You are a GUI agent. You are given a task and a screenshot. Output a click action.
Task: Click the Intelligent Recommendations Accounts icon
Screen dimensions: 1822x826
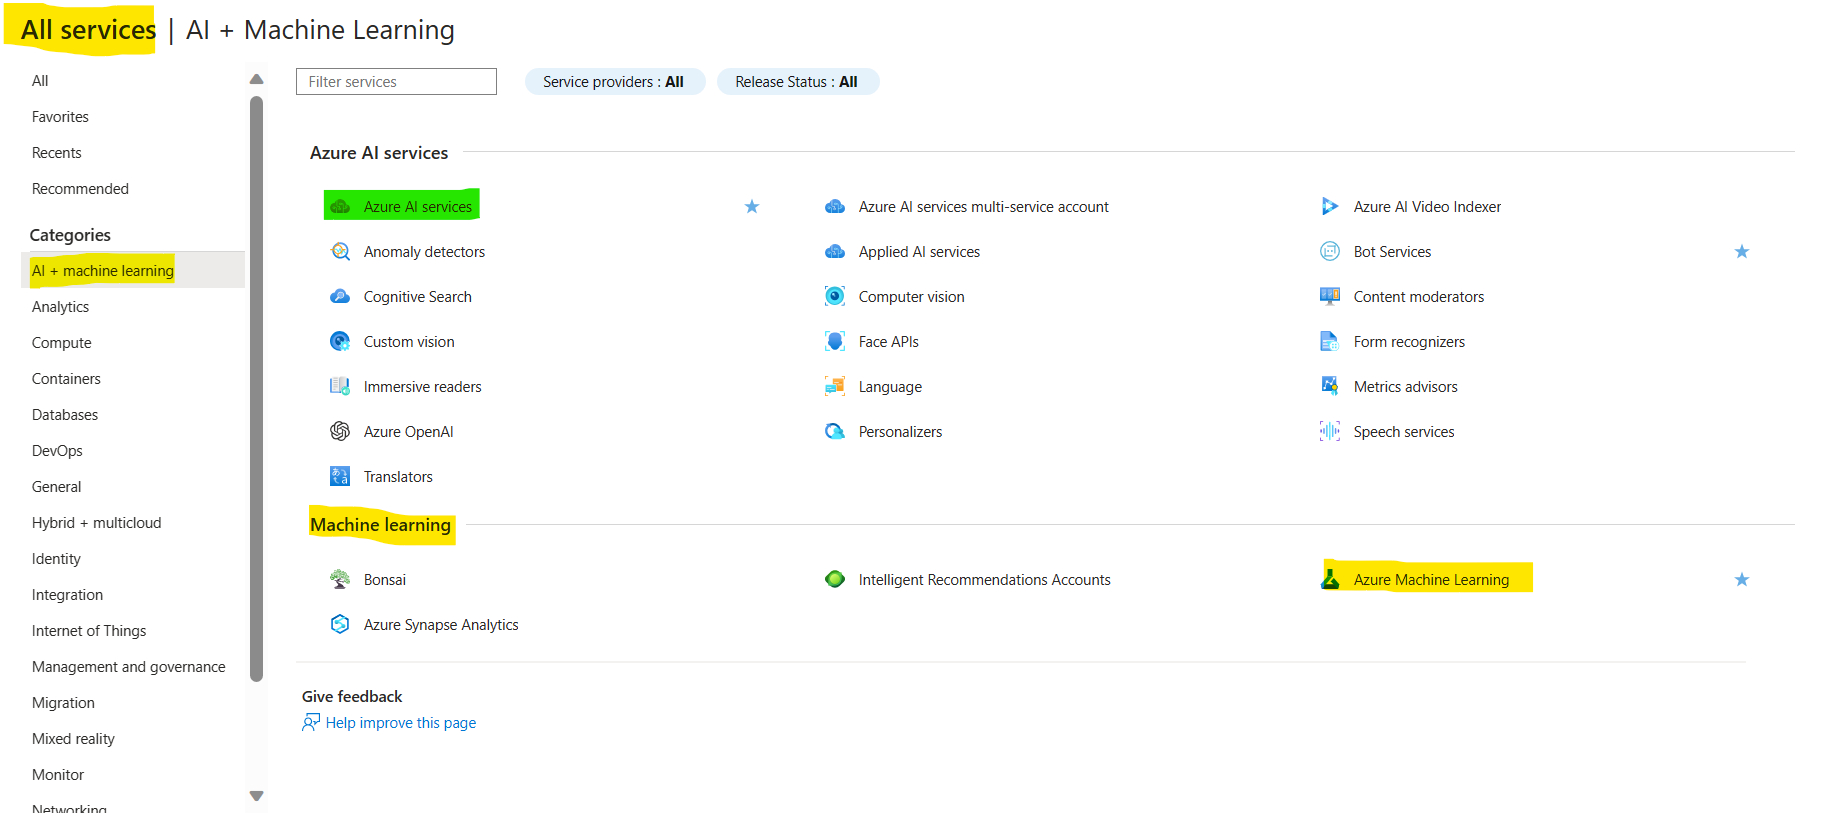pos(835,580)
